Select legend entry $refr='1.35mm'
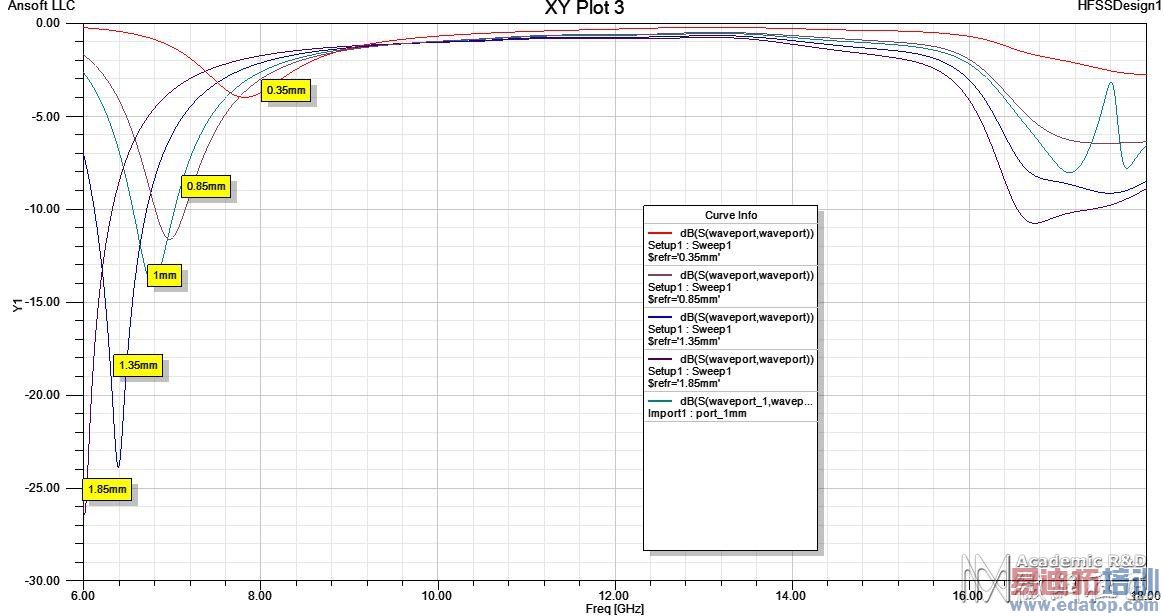 [x=730, y=329]
